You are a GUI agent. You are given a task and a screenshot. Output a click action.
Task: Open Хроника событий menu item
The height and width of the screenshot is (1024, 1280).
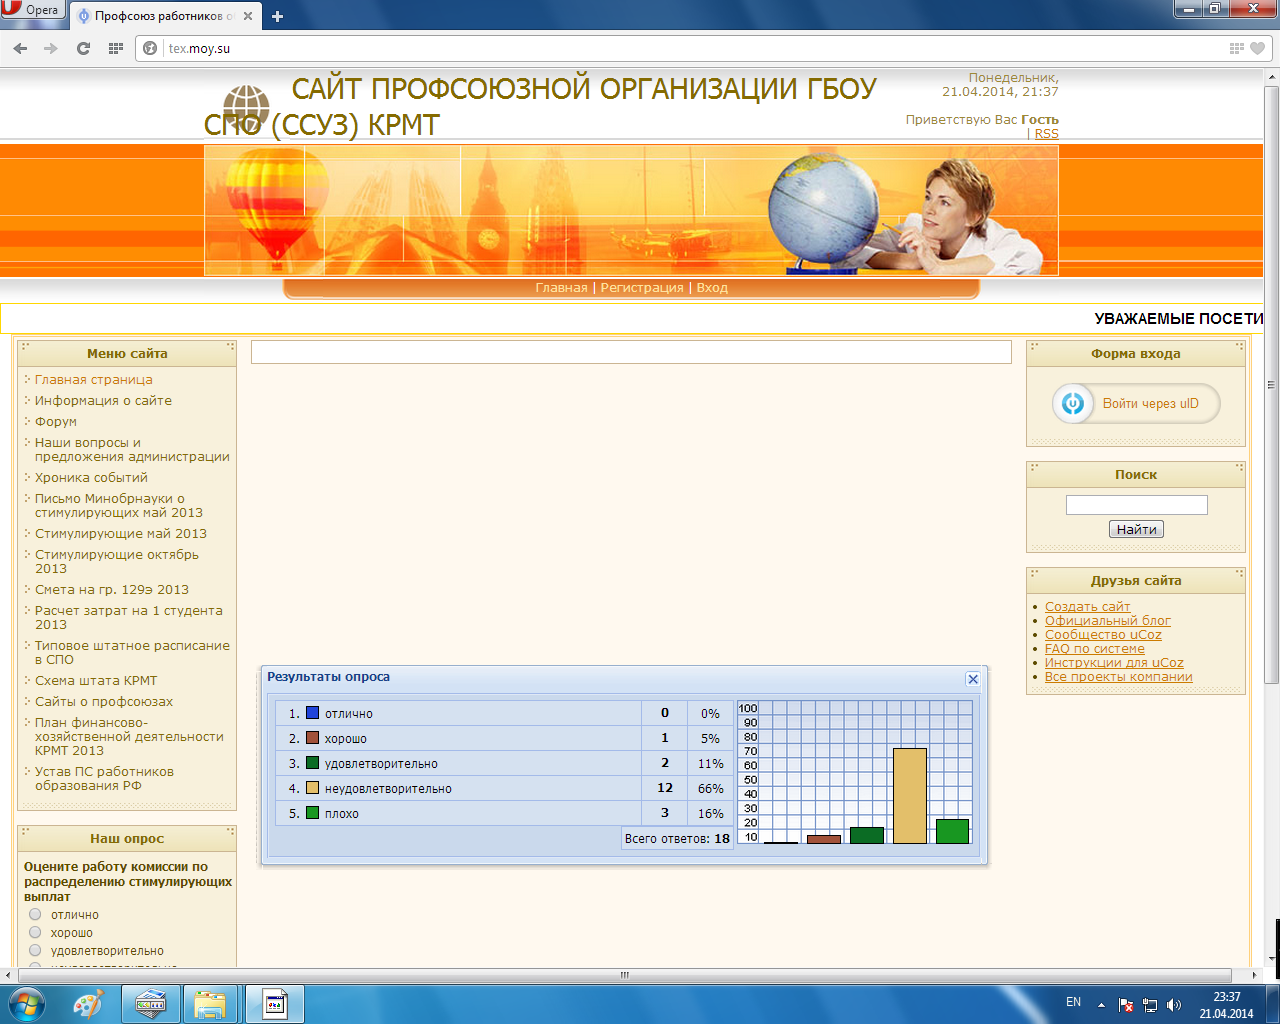pos(91,478)
